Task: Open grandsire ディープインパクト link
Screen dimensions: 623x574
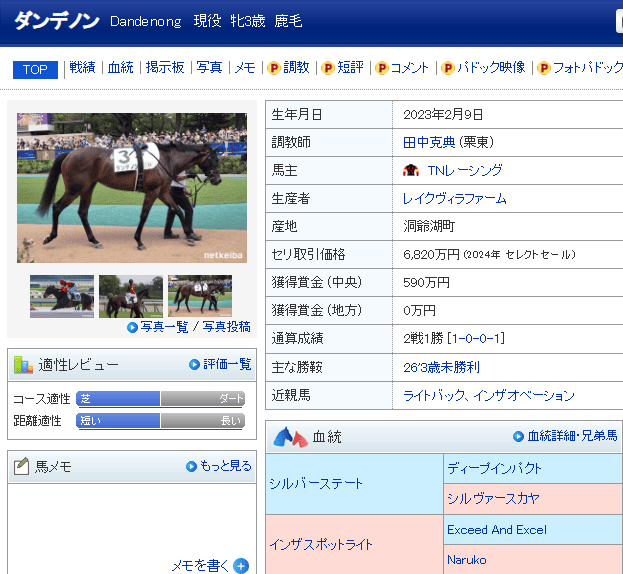Action: pyautogui.click(x=494, y=468)
